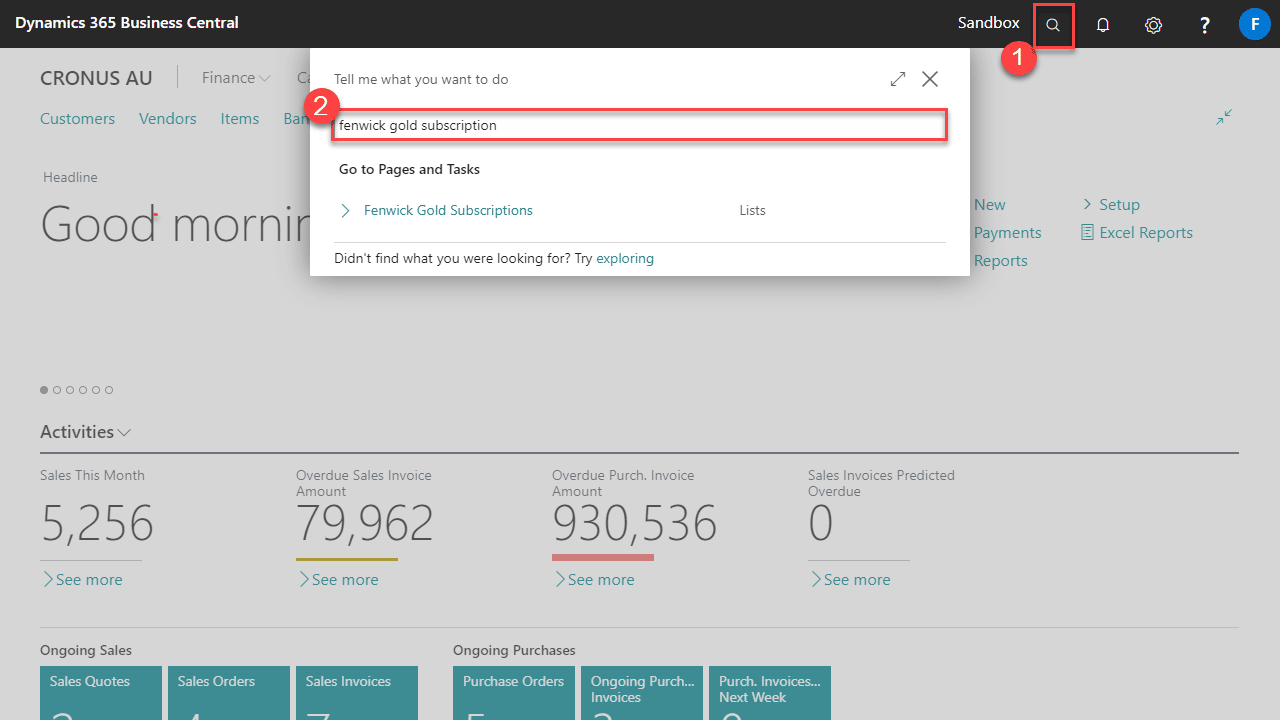Go to Items page

point(240,118)
